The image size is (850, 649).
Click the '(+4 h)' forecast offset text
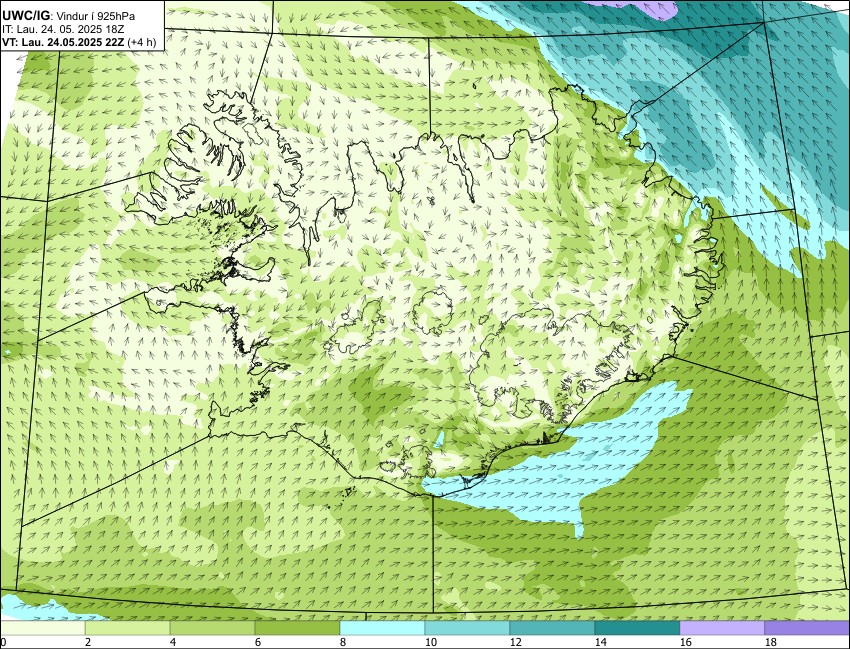coord(141,42)
